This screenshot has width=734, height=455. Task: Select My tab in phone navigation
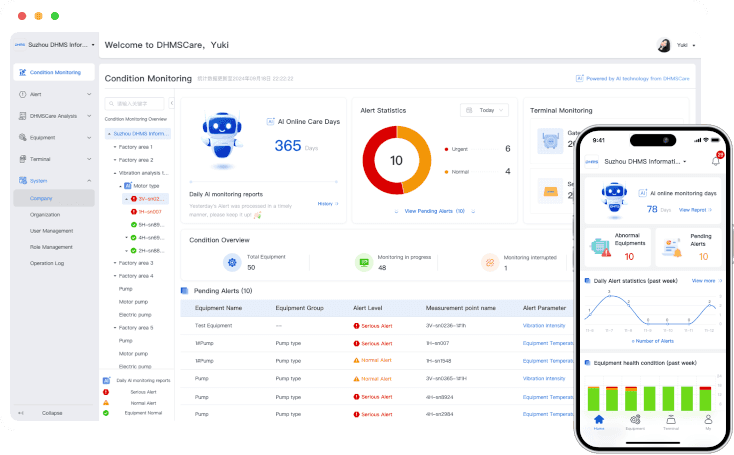tap(708, 422)
